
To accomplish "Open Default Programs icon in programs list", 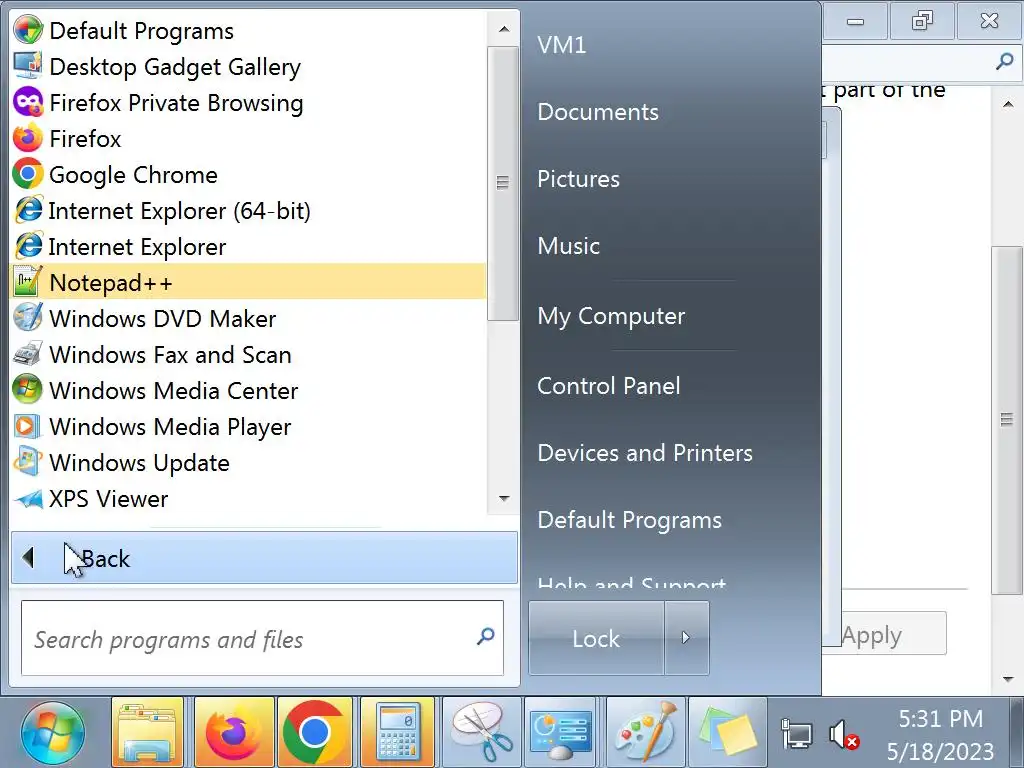I will point(27,30).
